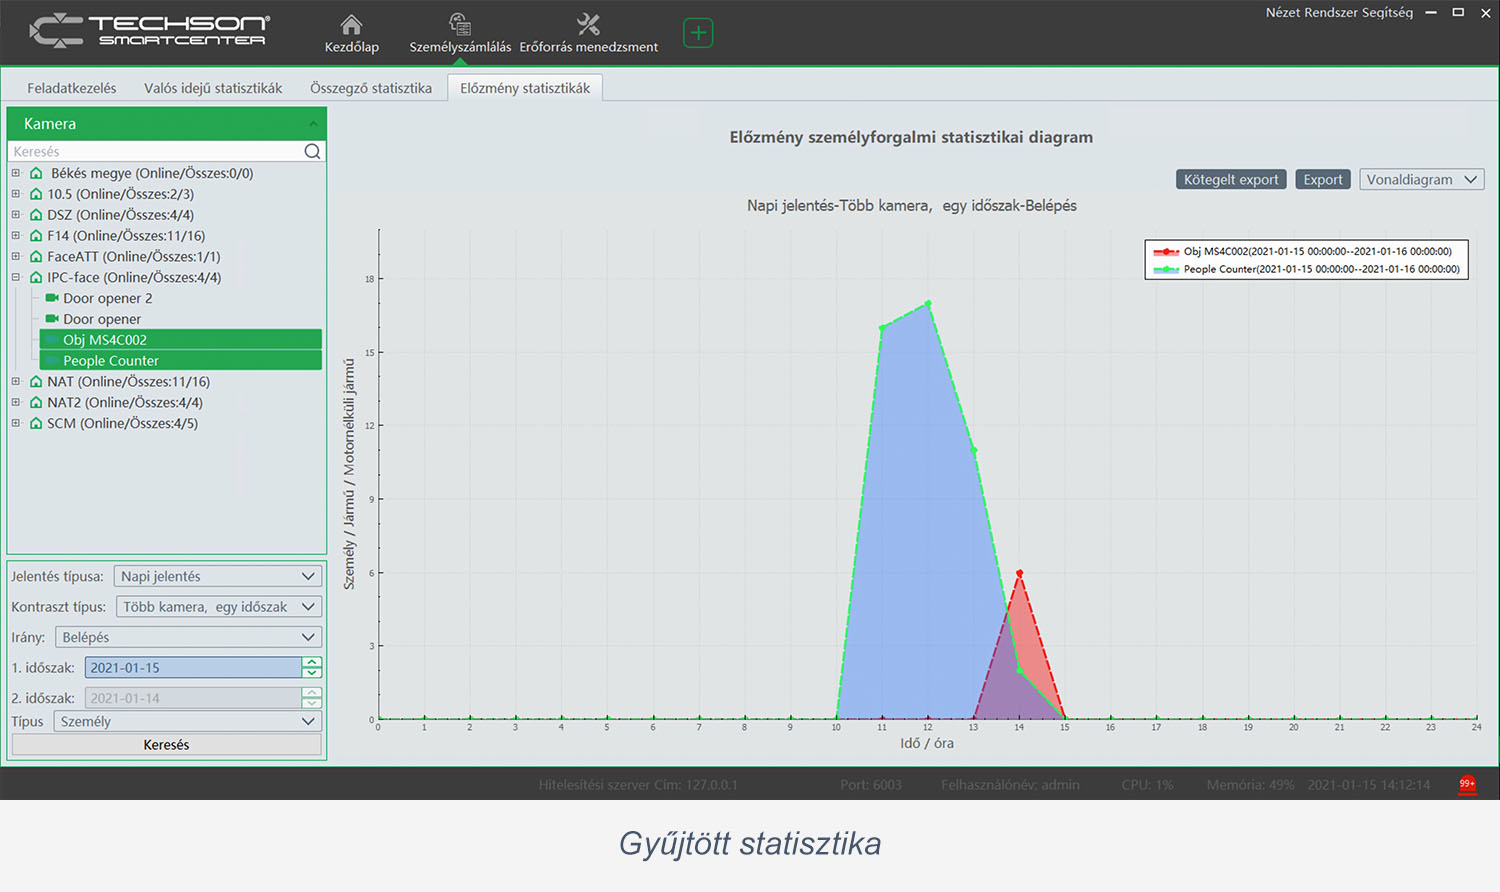This screenshot has width=1500, height=892.
Task: Open the Jelentés típusa dropdown
Action: [x=218, y=576]
